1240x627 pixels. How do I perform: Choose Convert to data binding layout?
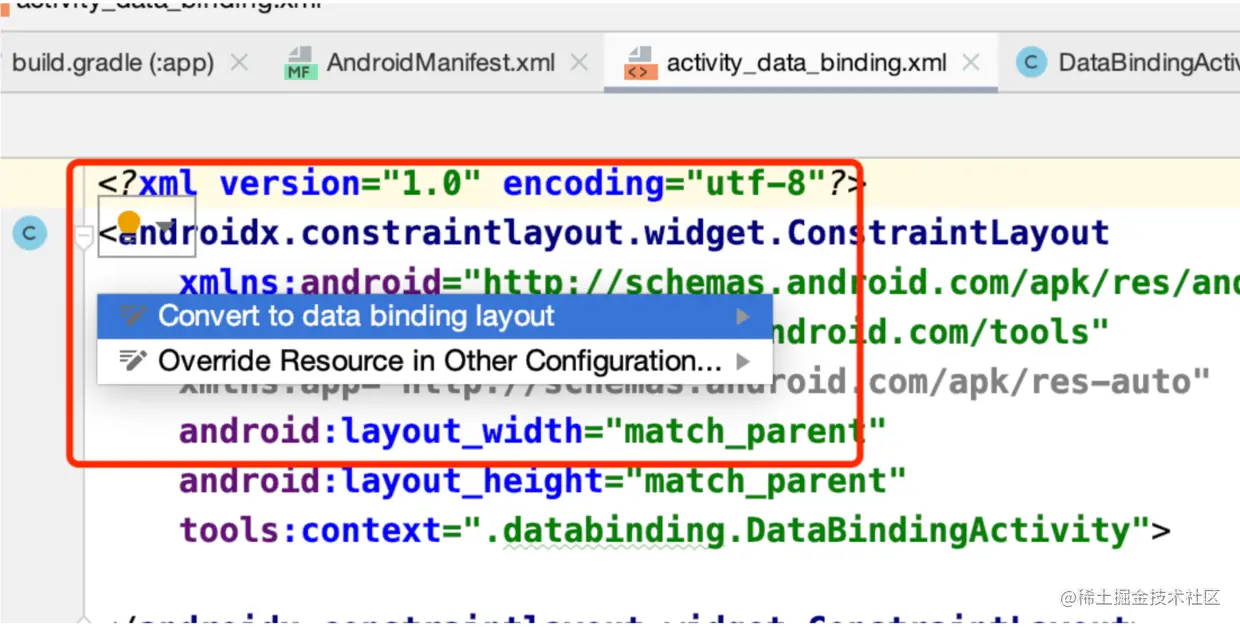click(435, 317)
